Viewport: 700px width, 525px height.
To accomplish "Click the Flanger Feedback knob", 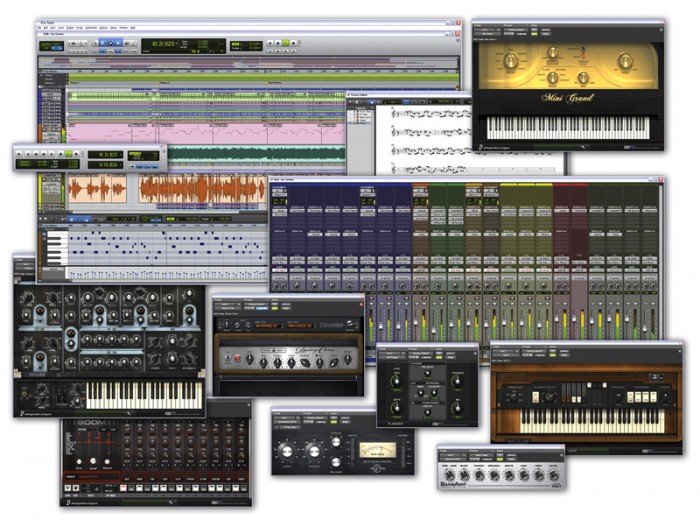I will tap(457, 380).
